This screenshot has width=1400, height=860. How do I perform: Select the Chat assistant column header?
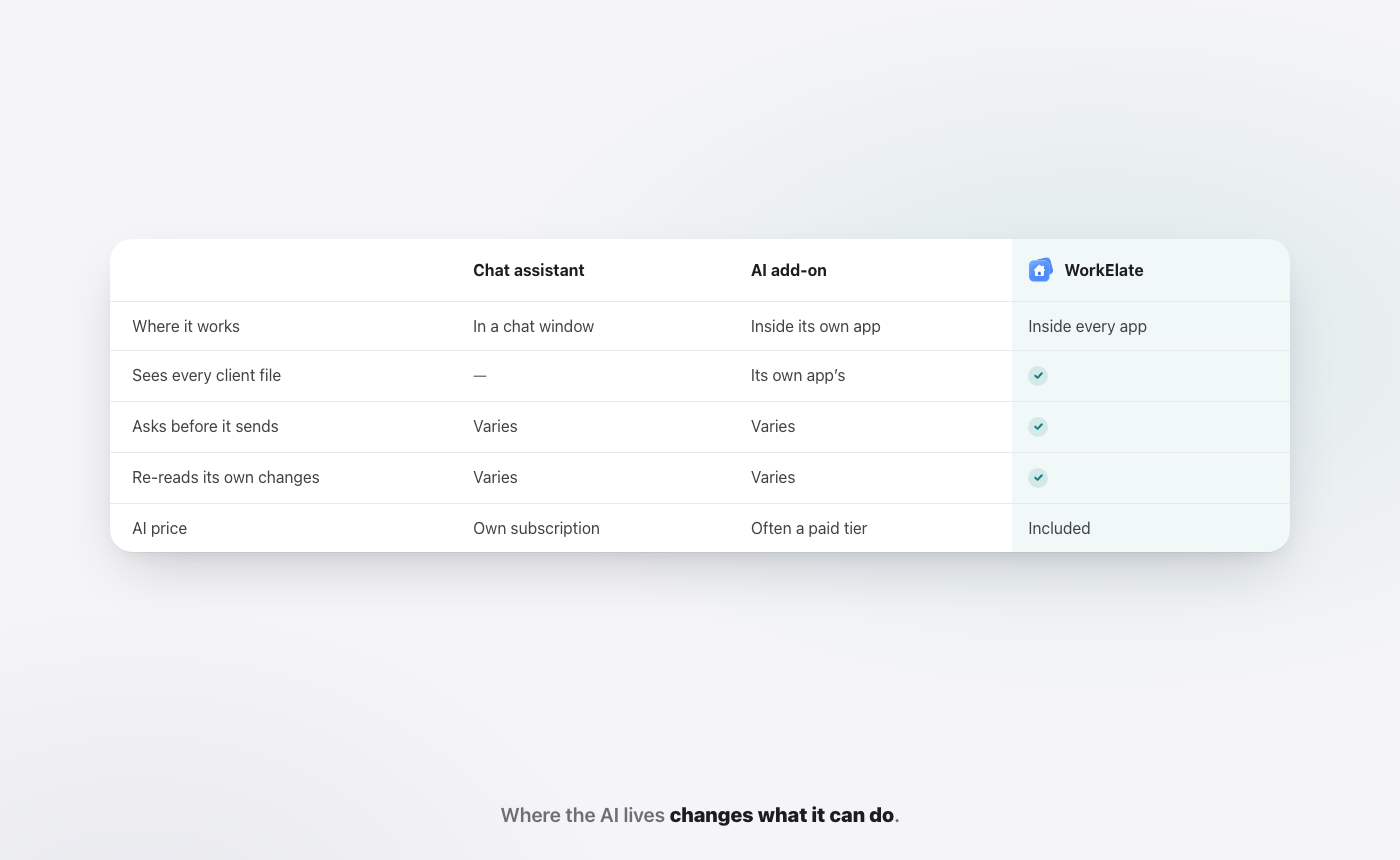click(x=529, y=270)
